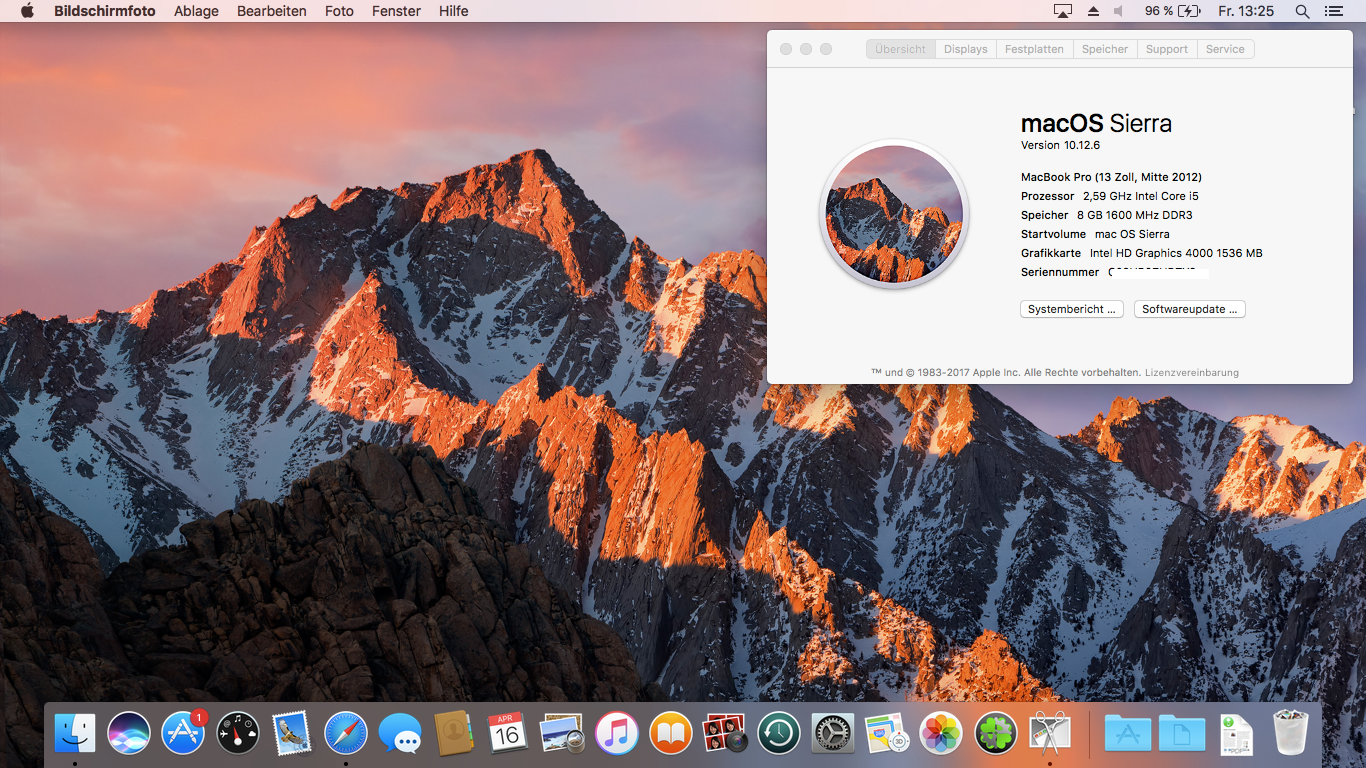Select the Displays tab
Viewport: 1366px width, 768px height.
(x=965, y=49)
